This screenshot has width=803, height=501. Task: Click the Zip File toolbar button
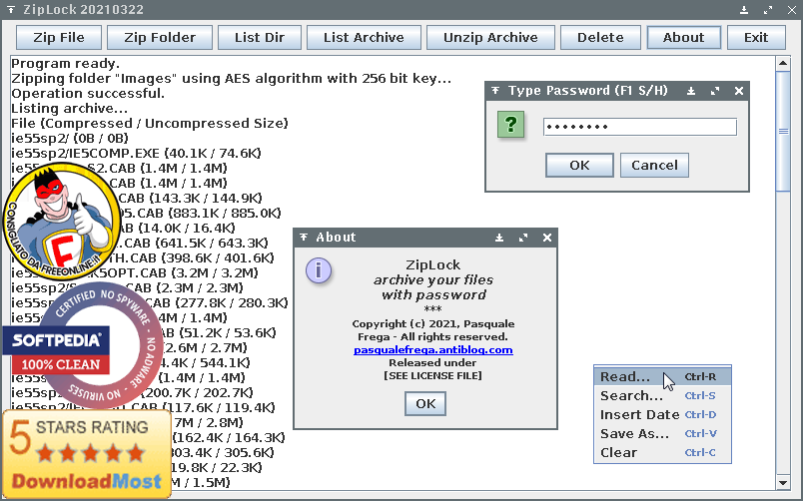pyautogui.click(x=59, y=38)
